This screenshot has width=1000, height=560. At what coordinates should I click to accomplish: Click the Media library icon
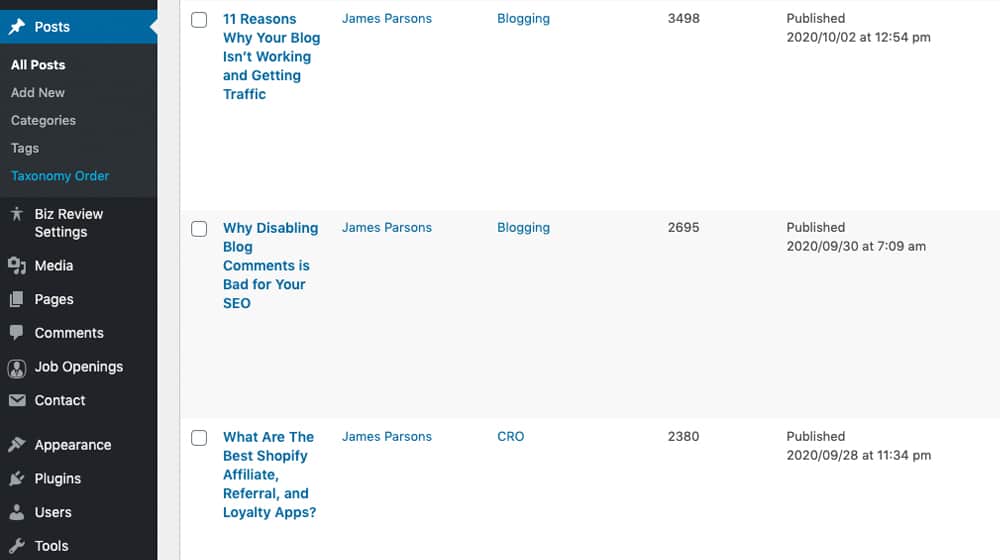point(17,265)
